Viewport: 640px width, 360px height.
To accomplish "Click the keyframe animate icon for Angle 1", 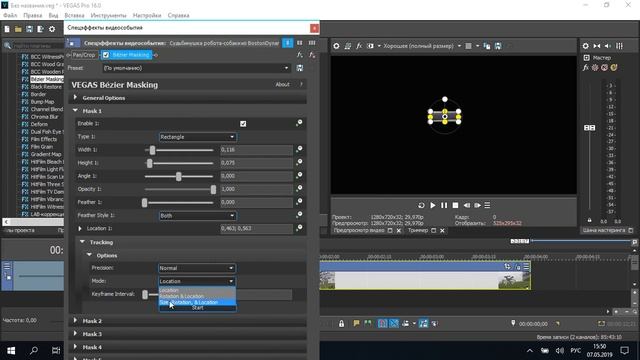I will coord(299,176).
